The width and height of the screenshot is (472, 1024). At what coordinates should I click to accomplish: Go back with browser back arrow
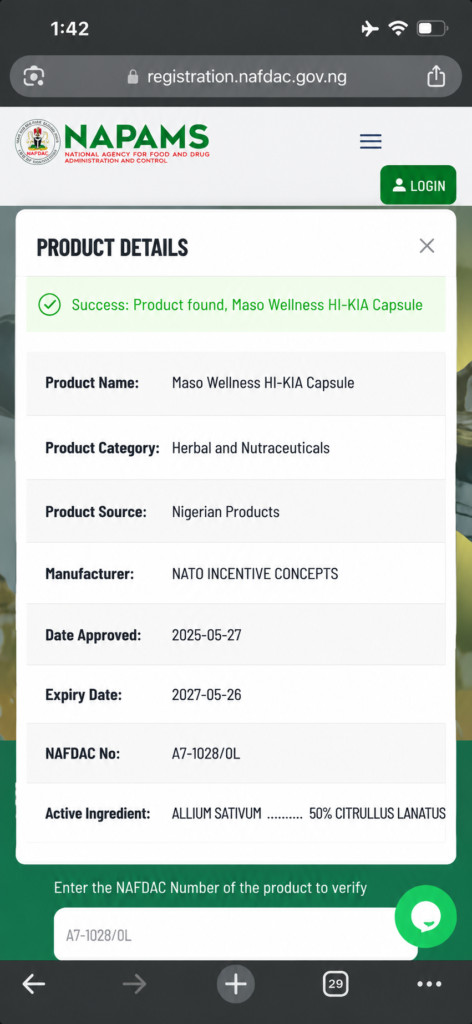click(x=34, y=984)
